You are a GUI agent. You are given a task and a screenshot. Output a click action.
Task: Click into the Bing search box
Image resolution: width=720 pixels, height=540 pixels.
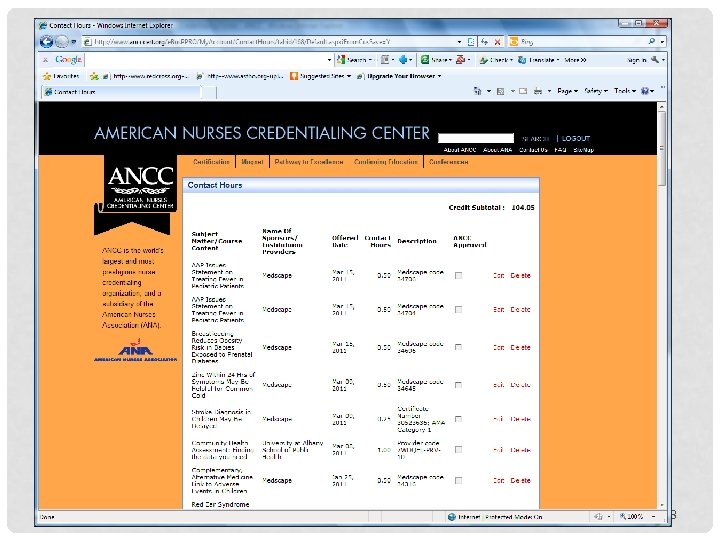(582, 41)
